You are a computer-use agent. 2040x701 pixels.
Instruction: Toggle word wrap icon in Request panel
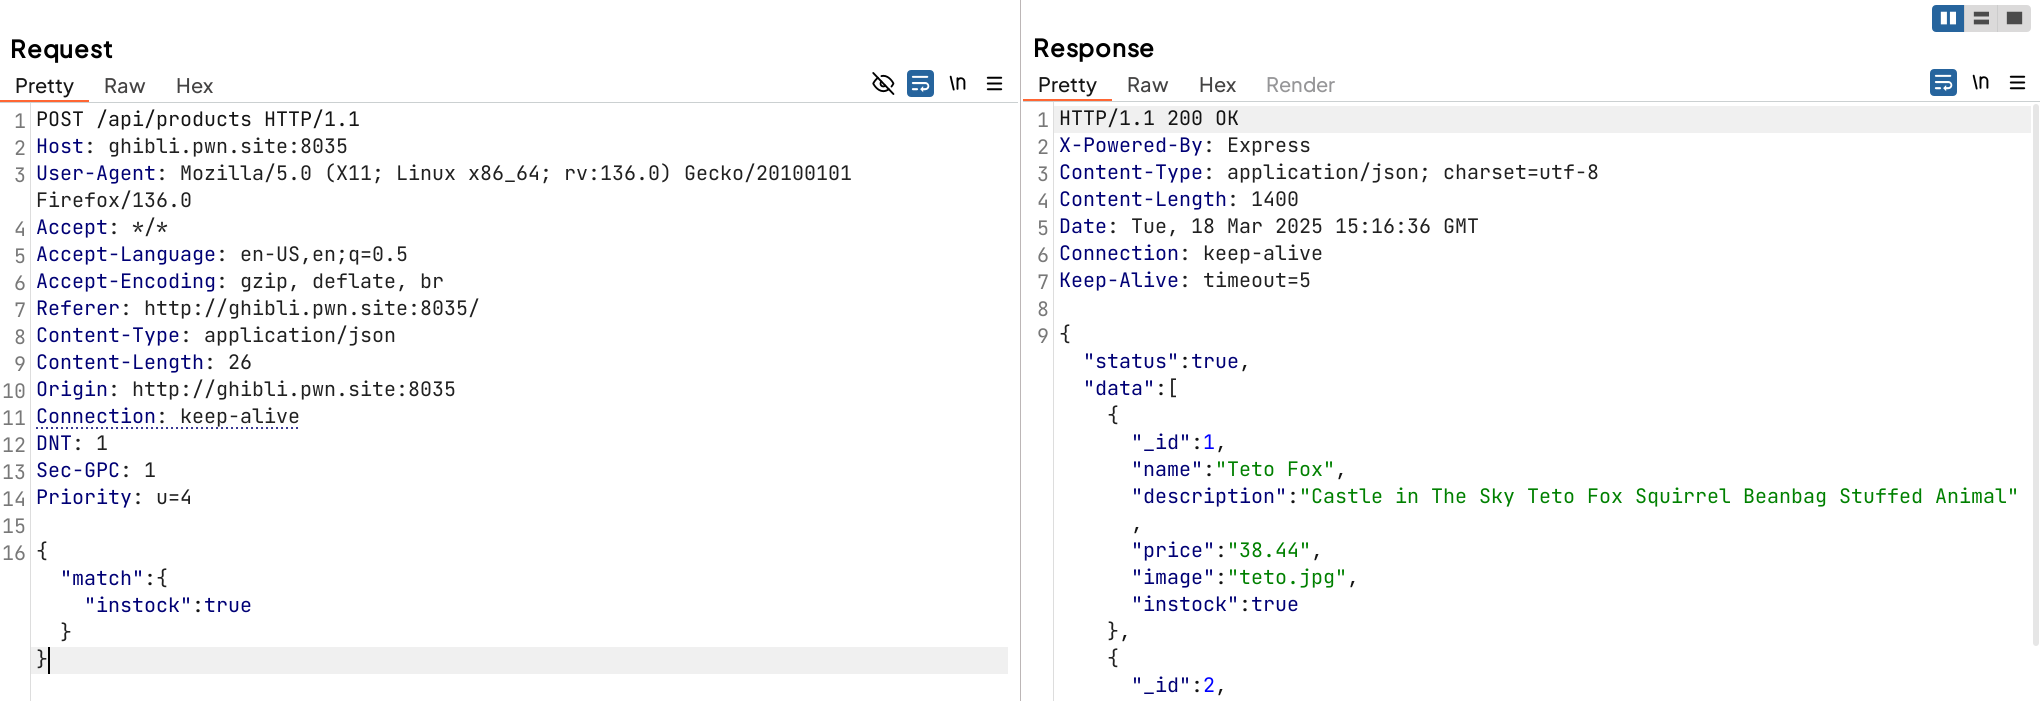[920, 83]
